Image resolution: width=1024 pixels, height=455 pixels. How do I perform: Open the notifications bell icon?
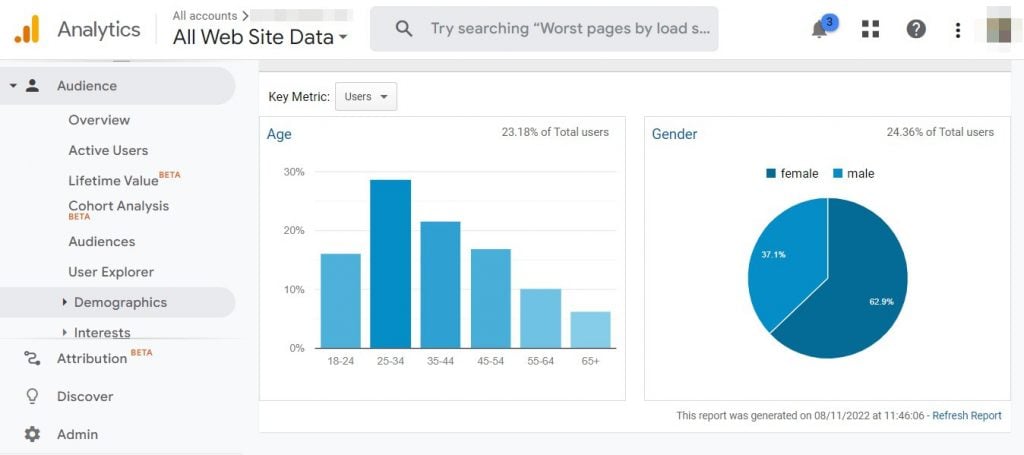(x=820, y=29)
